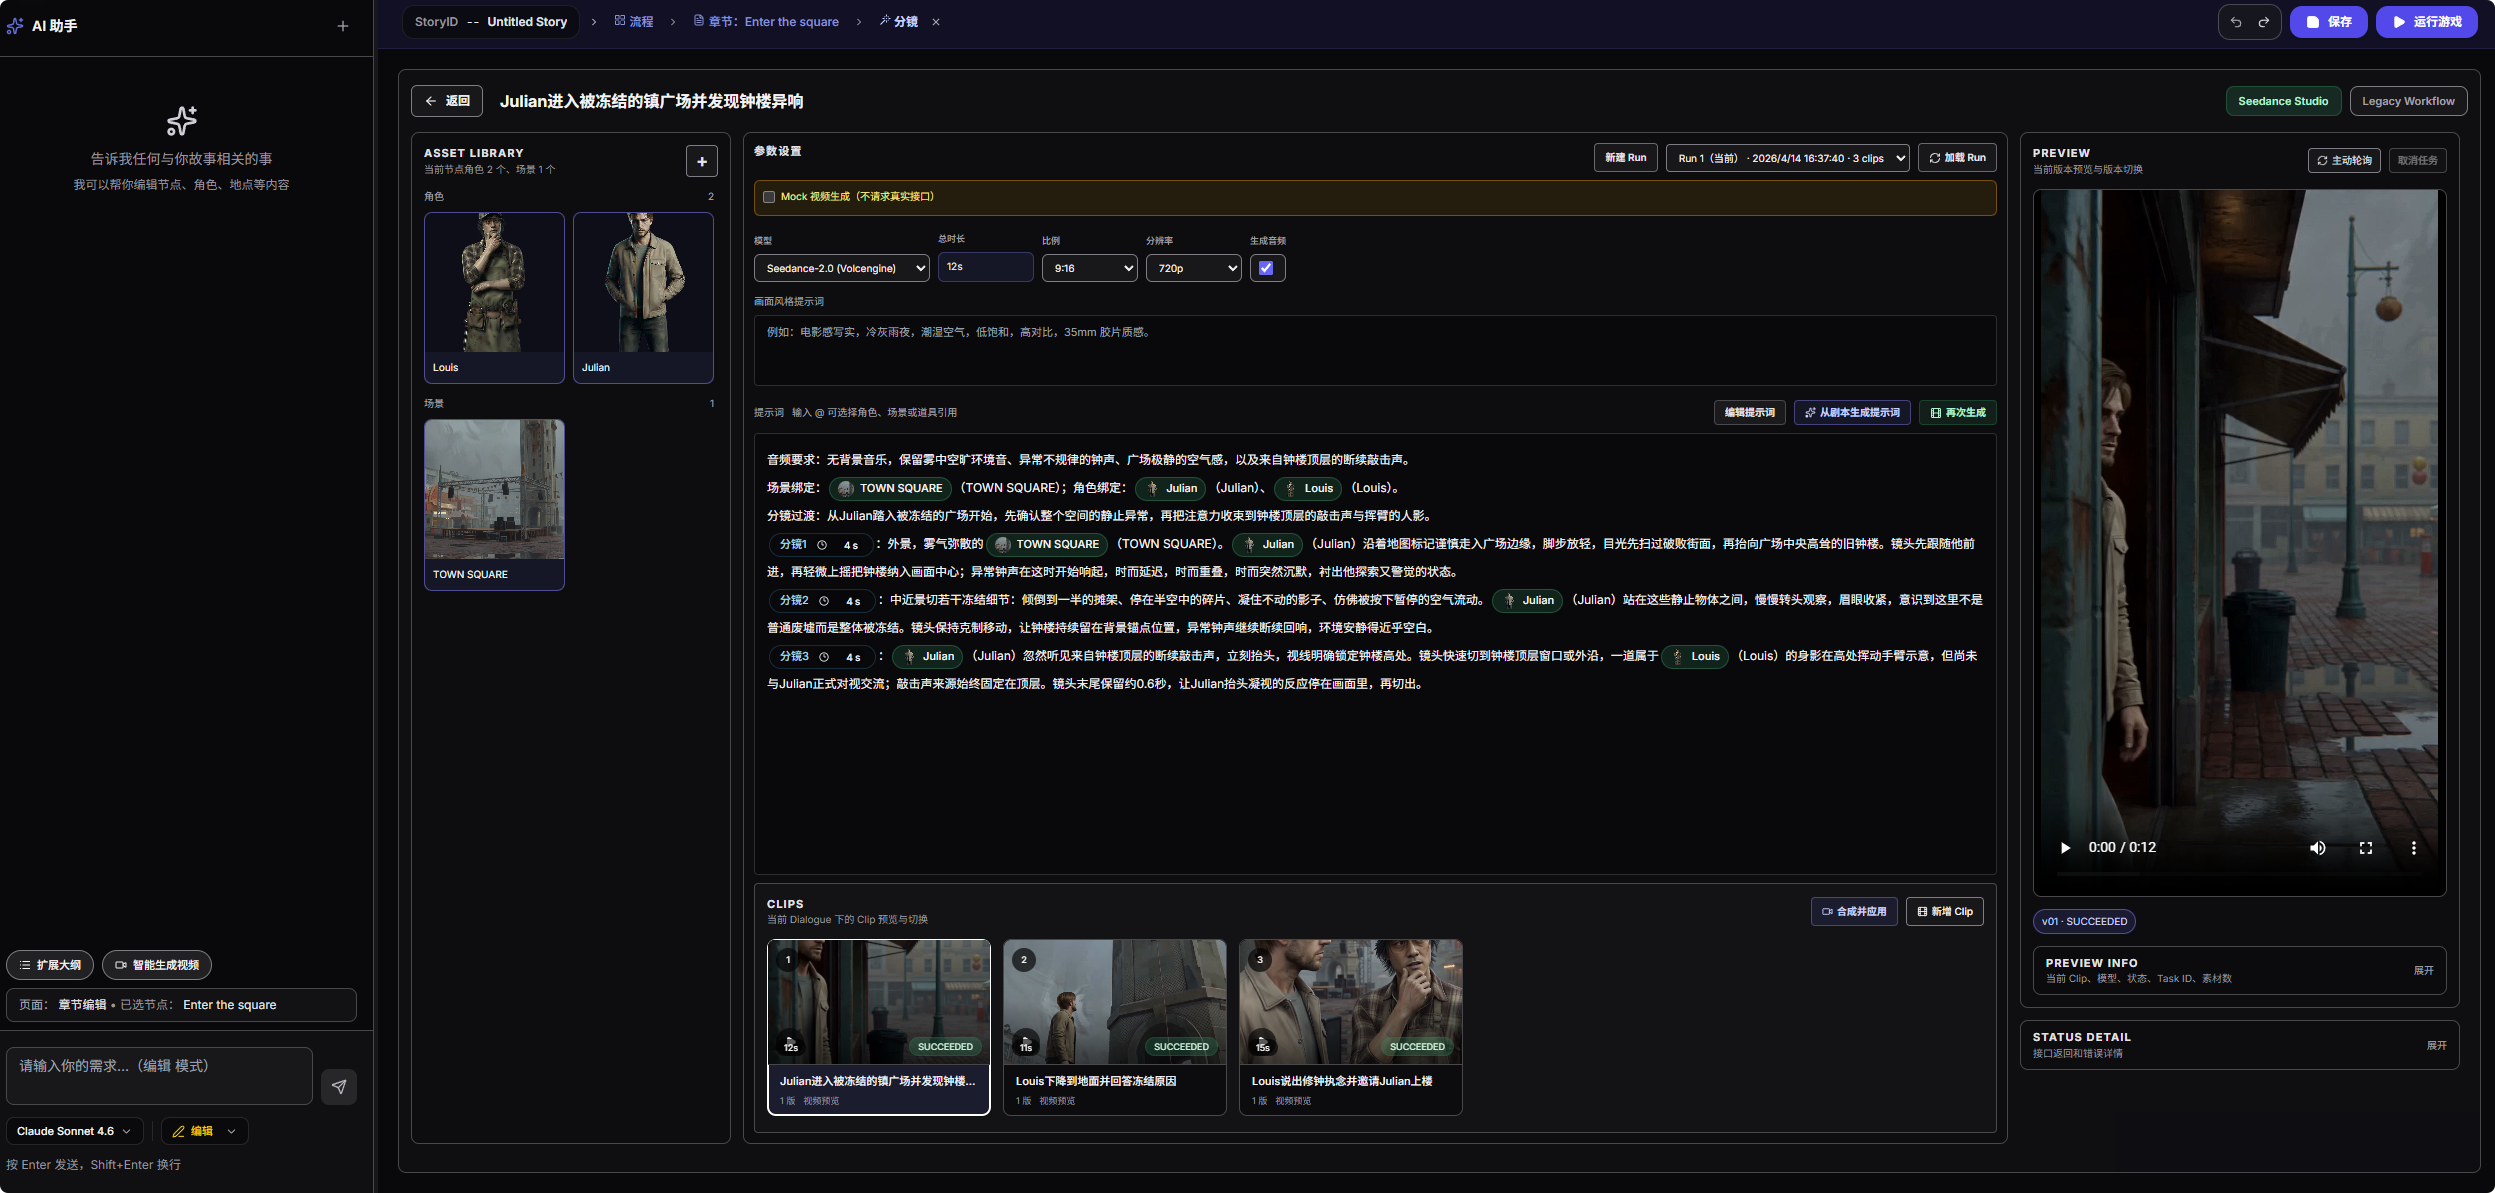Click the undo arrow icon

[2236, 22]
